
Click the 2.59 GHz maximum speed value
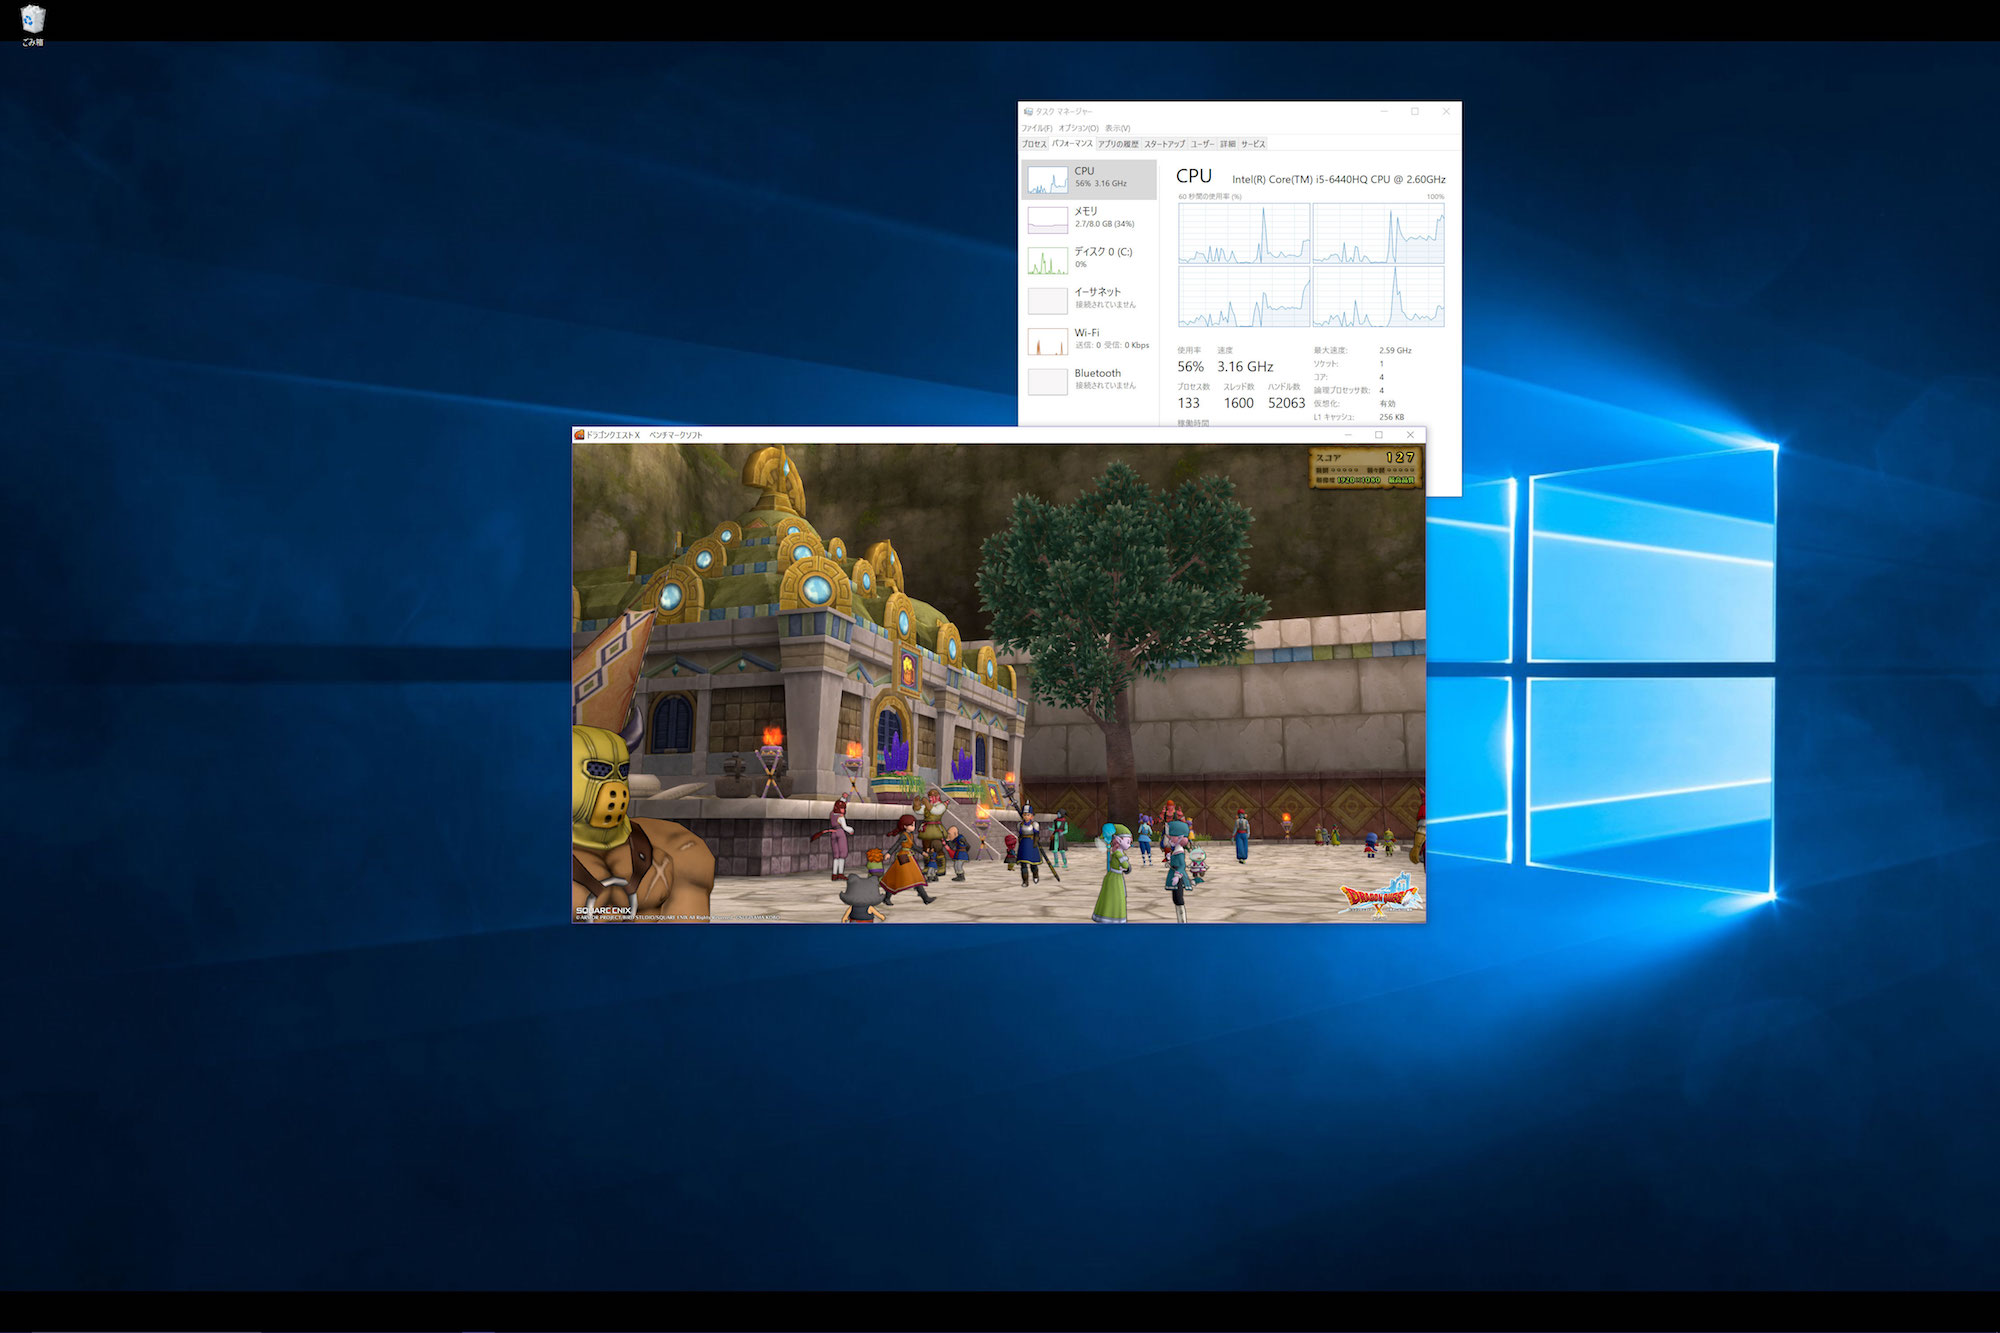(x=1395, y=351)
